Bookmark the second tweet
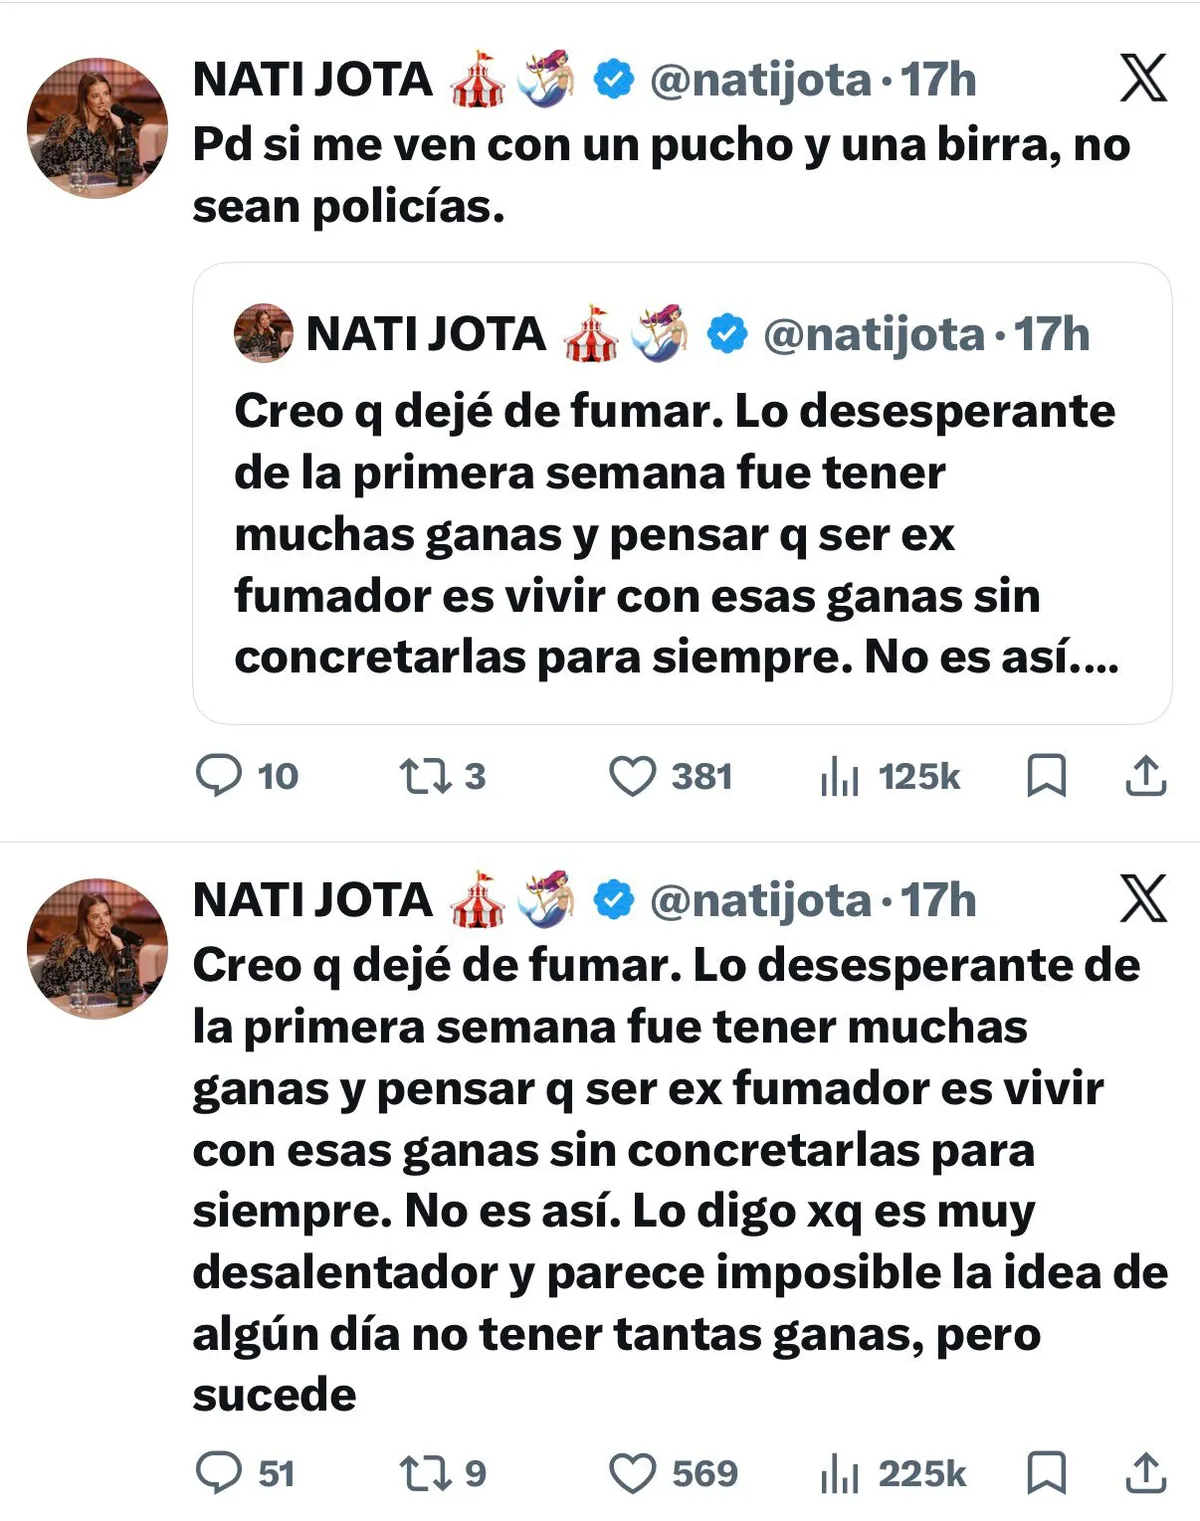The image size is (1200, 1521). point(1046,1473)
